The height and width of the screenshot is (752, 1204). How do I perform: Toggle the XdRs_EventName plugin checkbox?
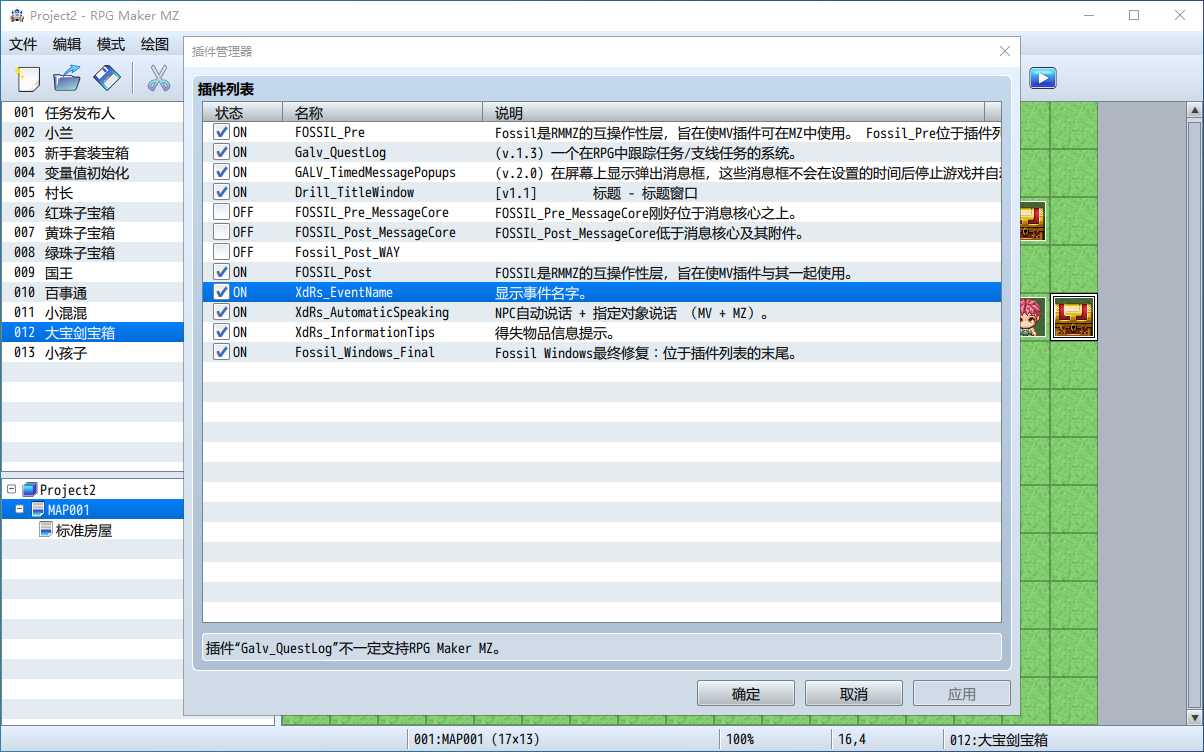[221, 292]
